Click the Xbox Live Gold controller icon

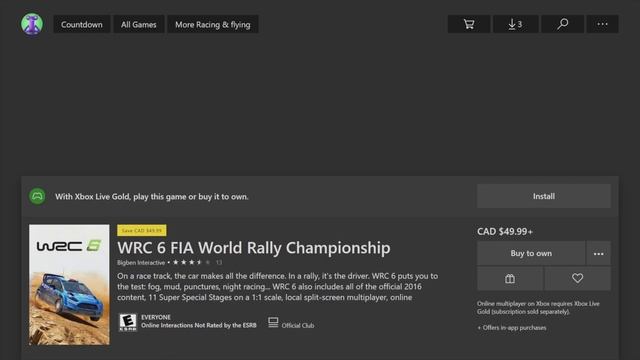click(37, 196)
